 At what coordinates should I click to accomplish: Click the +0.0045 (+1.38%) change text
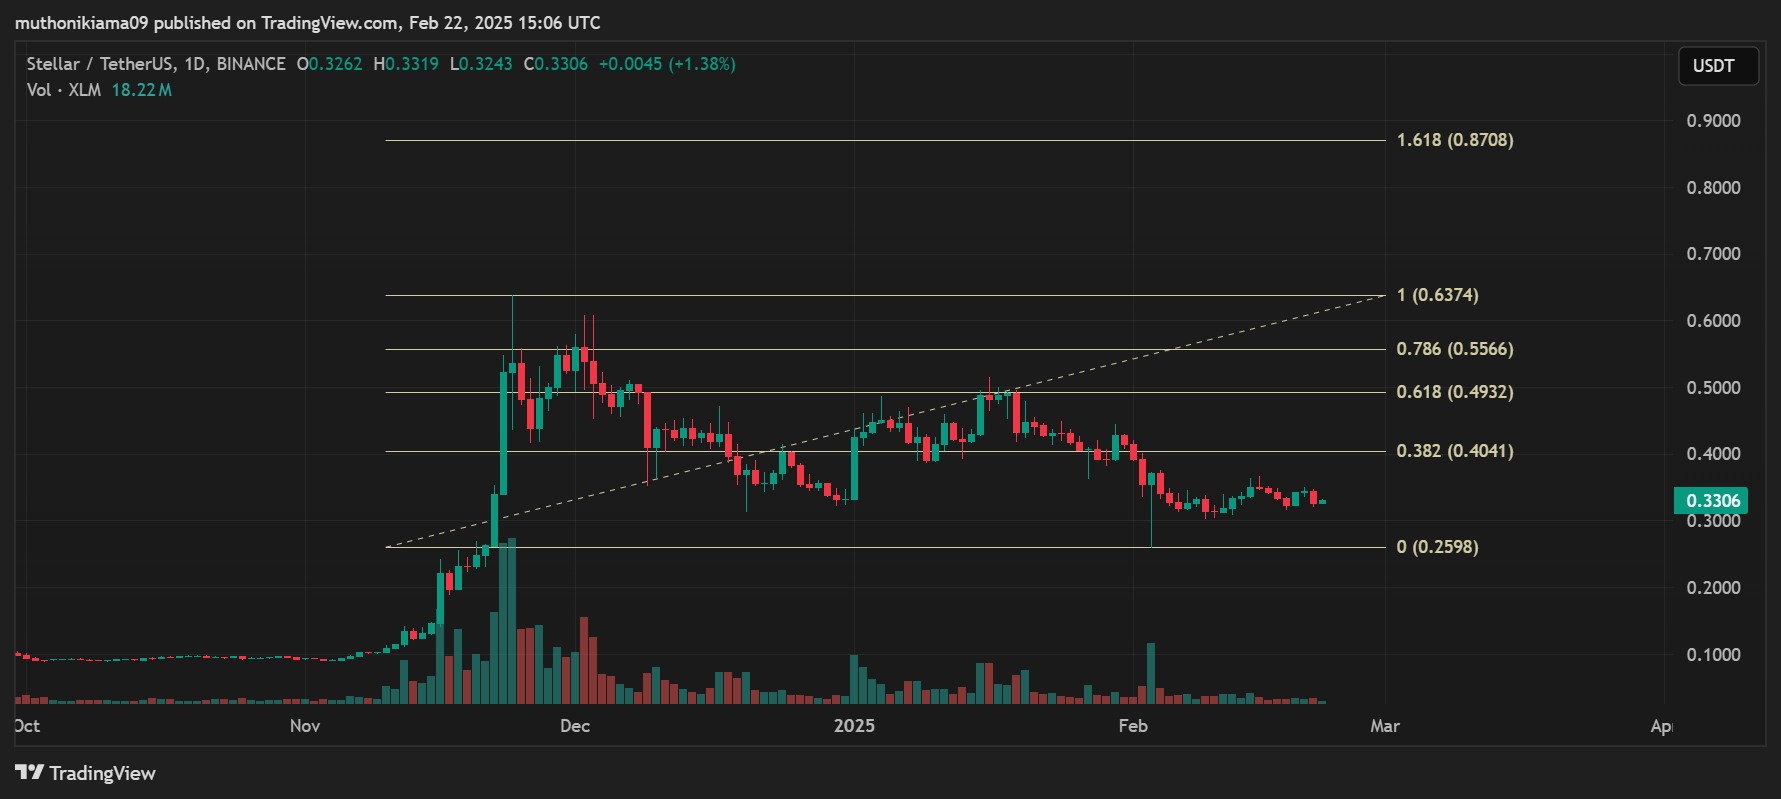667,64
